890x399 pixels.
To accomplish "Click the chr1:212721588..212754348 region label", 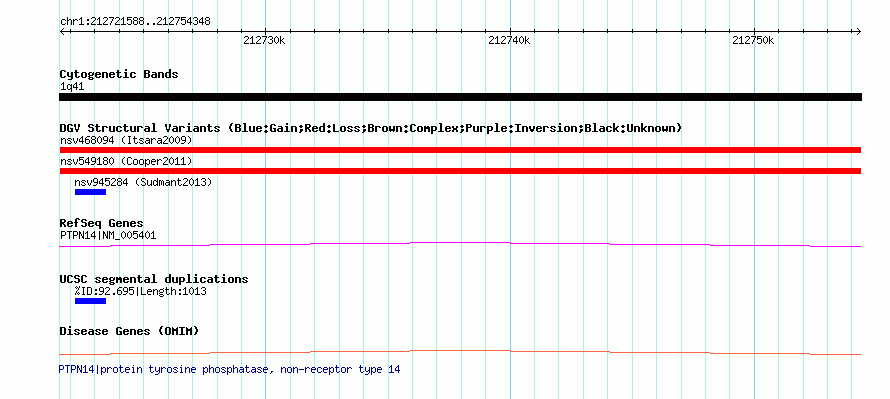I will pos(135,22).
